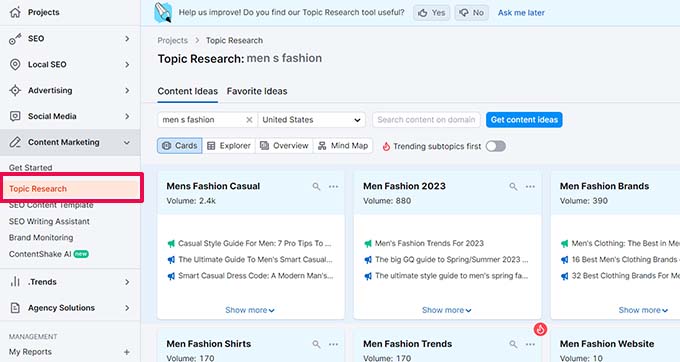Click the Agency Solutions document icon

[x=15, y=308]
